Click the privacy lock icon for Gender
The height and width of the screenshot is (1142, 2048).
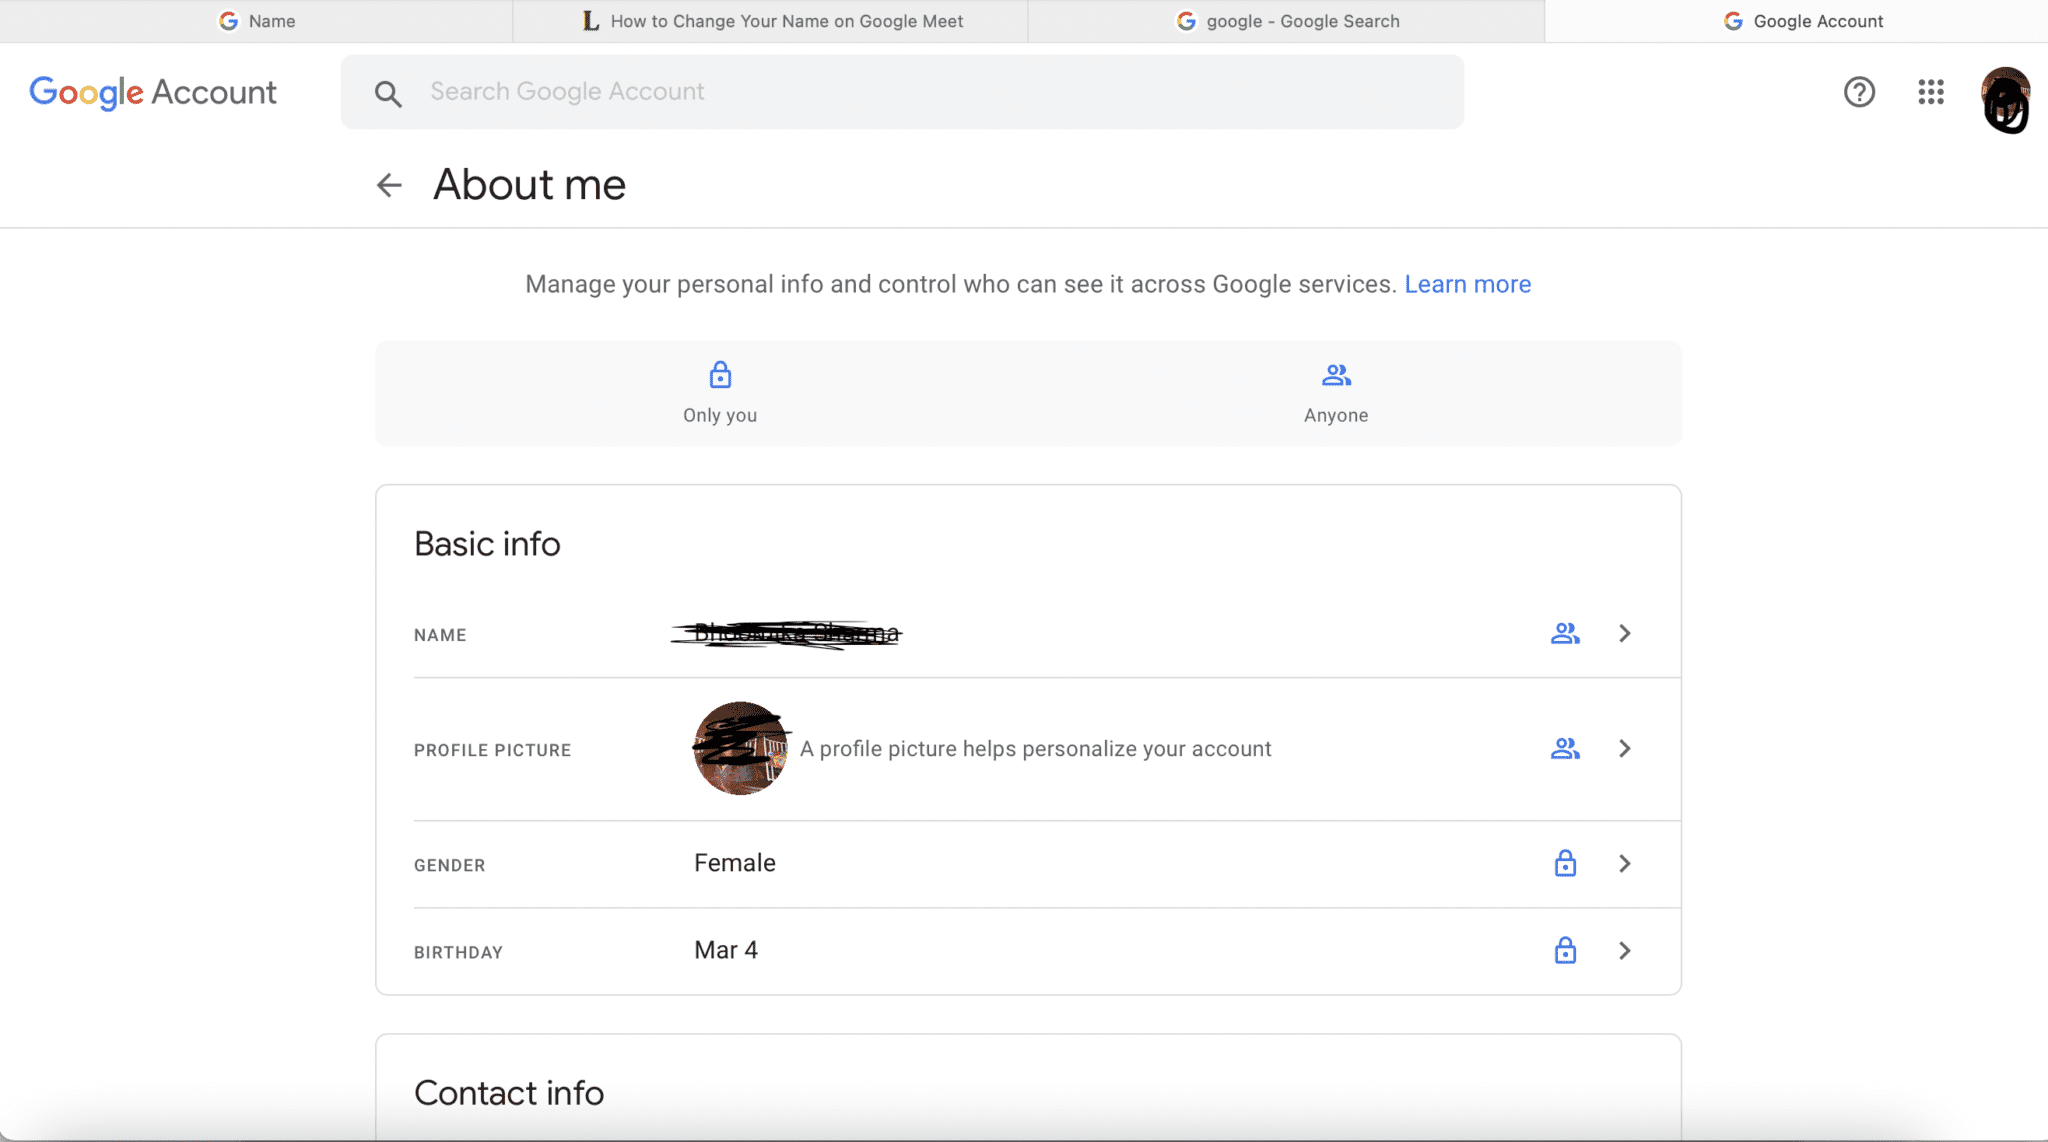click(x=1564, y=862)
